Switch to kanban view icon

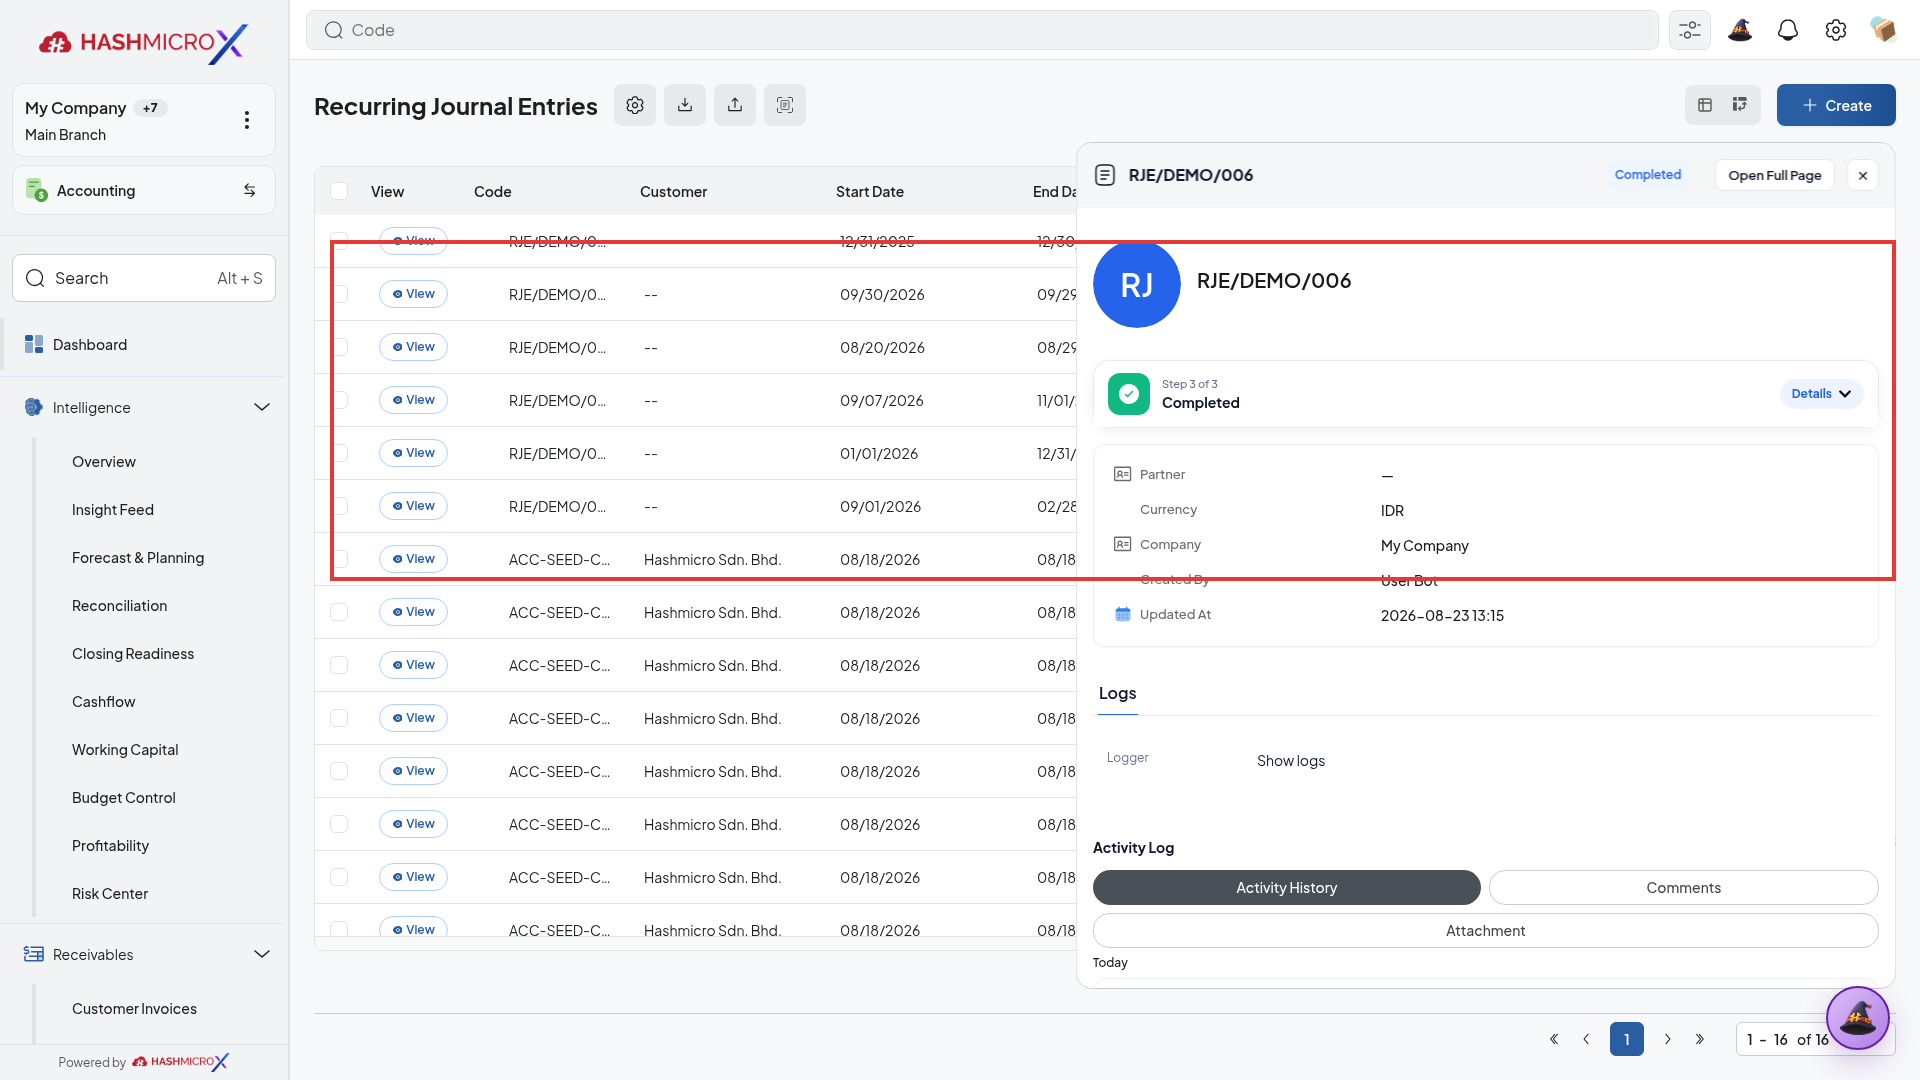1740,105
